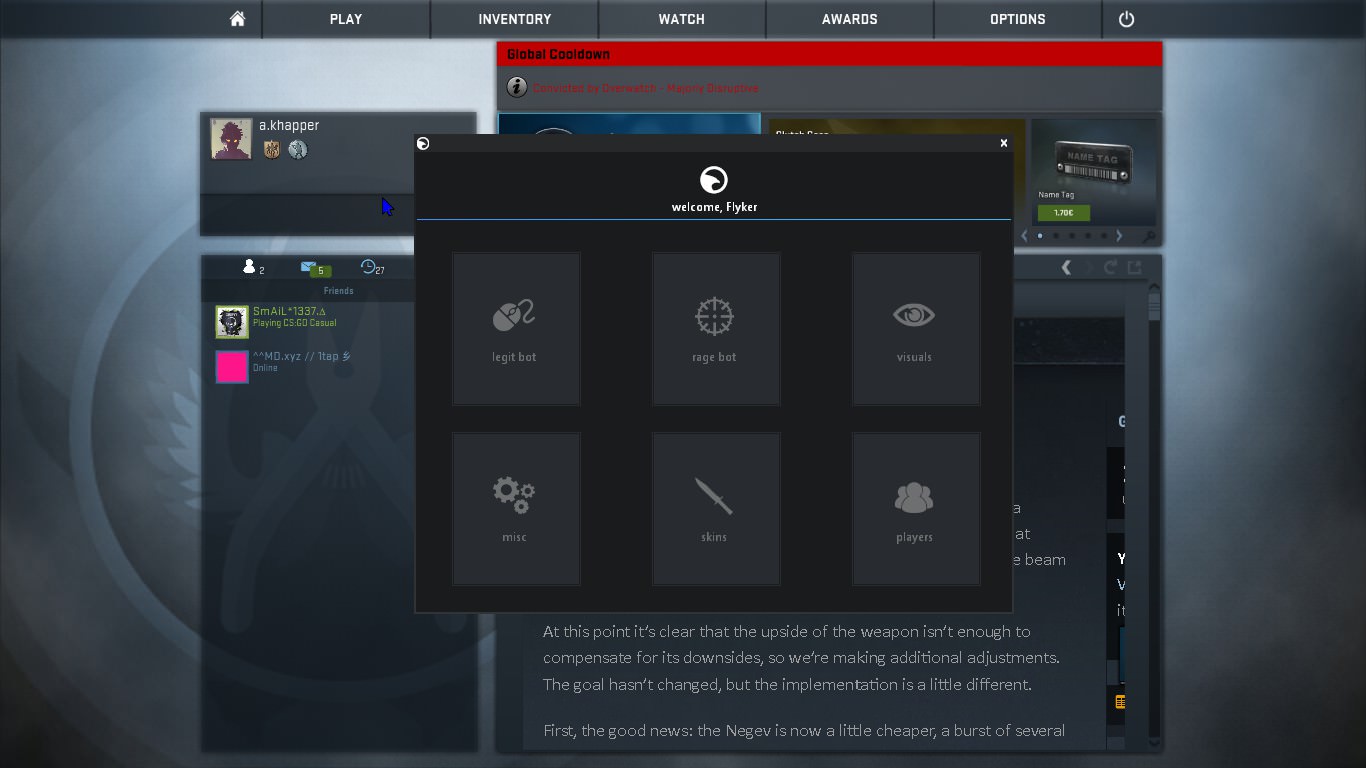The height and width of the screenshot is (768, 1366).
Task: Click Convicted by Overwatch message
Action: (646, 88)
